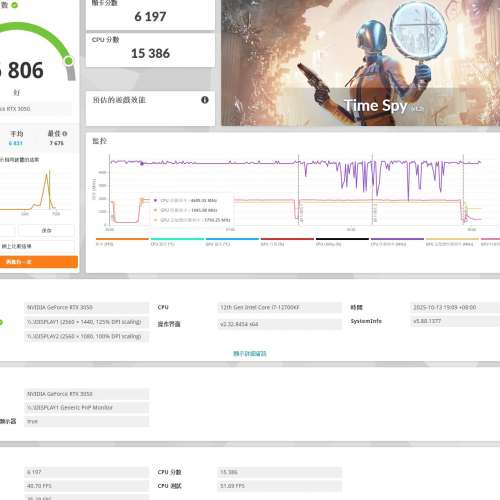Click the orange 再執行一次 run again button
The height and width of the screenshot is (500, 500).
(x=38, y=262)
